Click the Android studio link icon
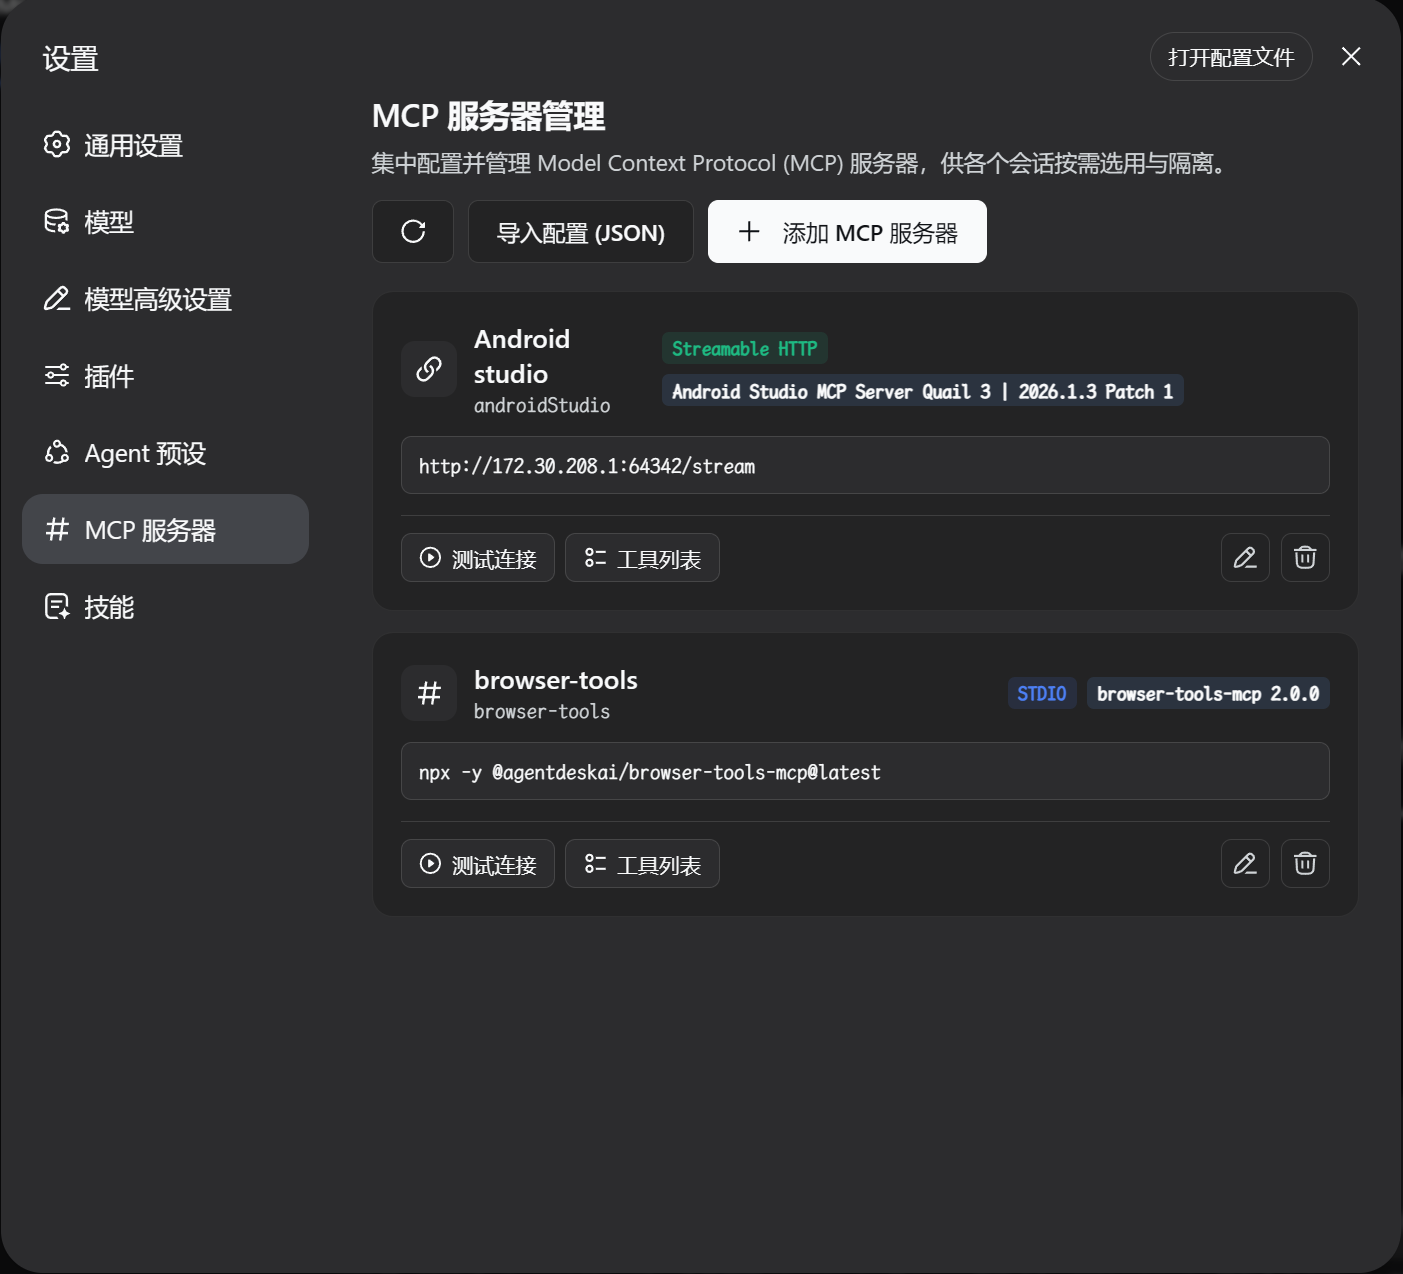The width and height of the screenshot is (1403, 1274). click(x=429, y=369)
